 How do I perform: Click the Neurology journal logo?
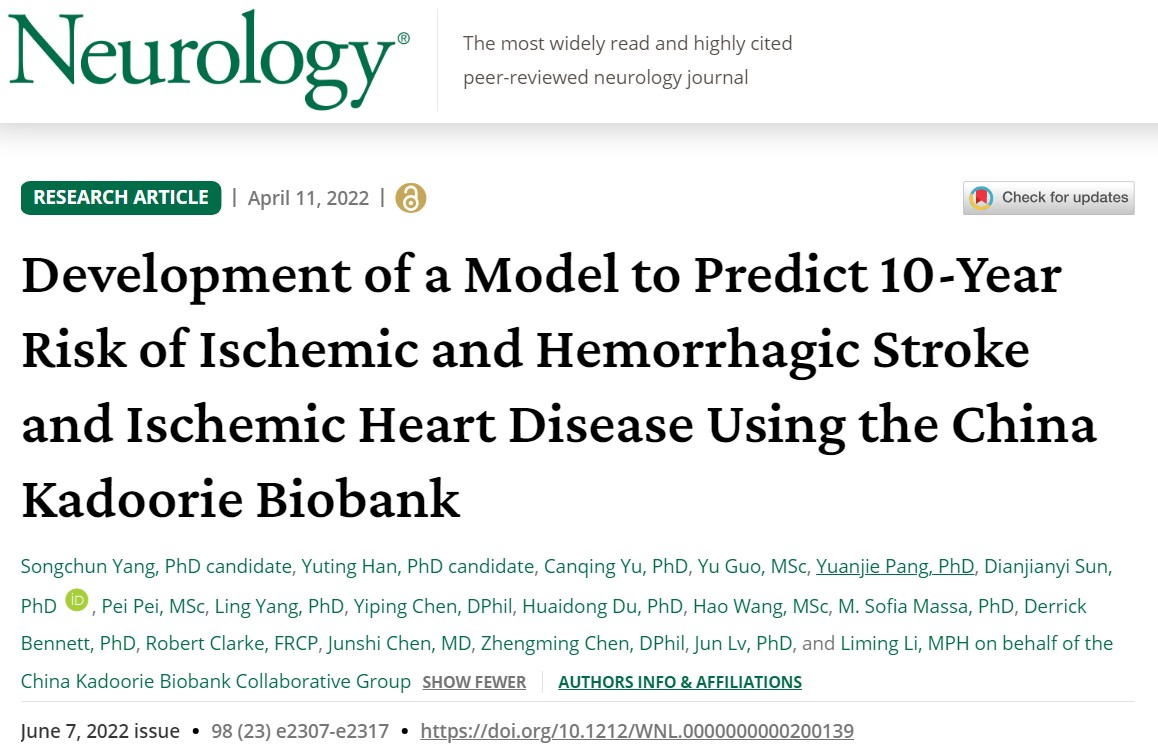coord(209,58)
